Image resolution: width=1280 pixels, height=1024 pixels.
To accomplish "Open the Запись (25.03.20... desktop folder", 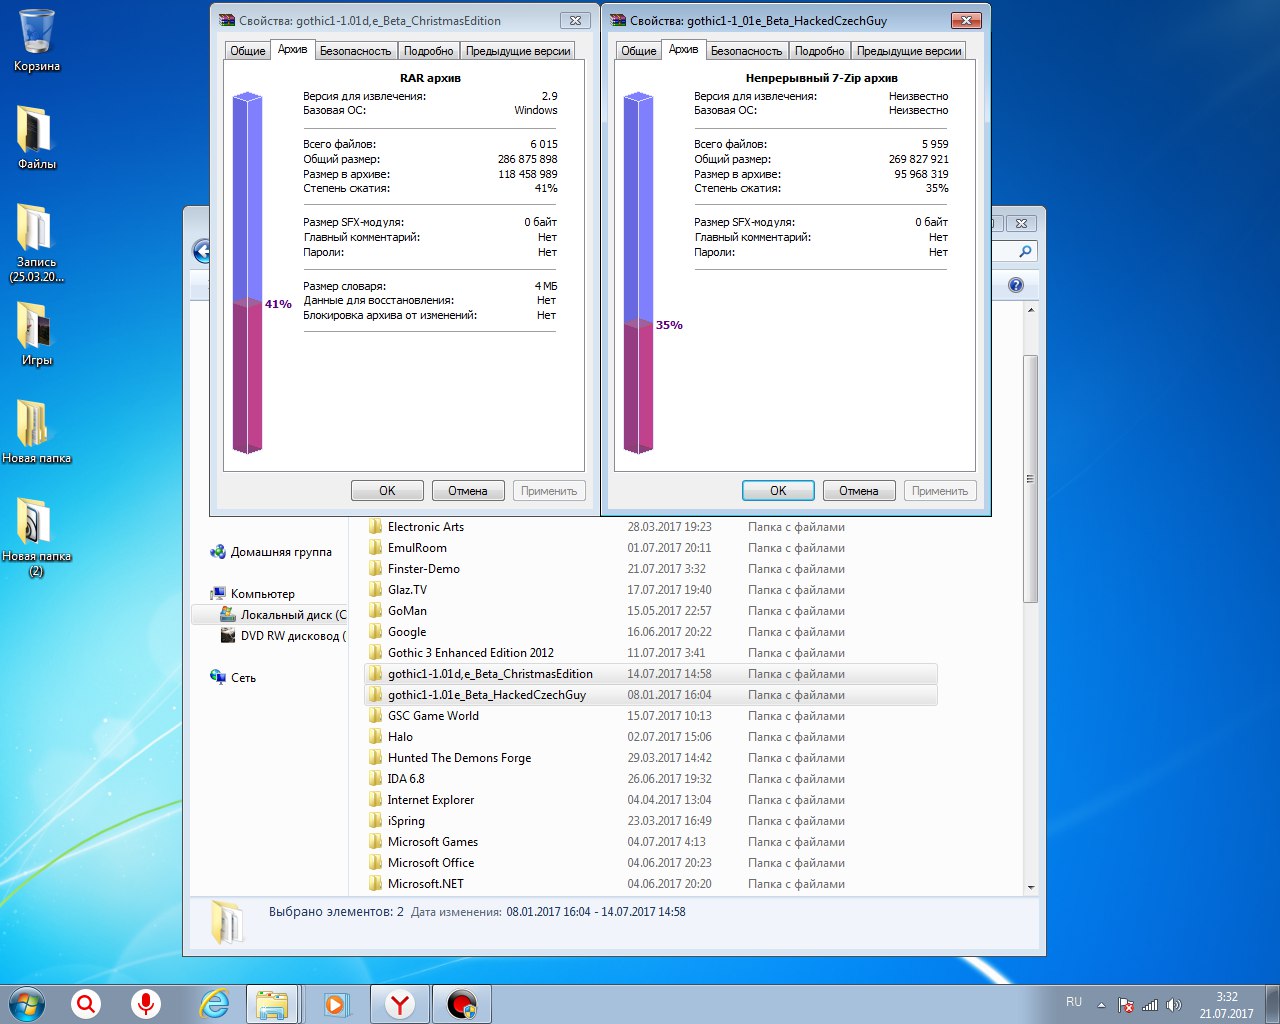I will (37, 243).
